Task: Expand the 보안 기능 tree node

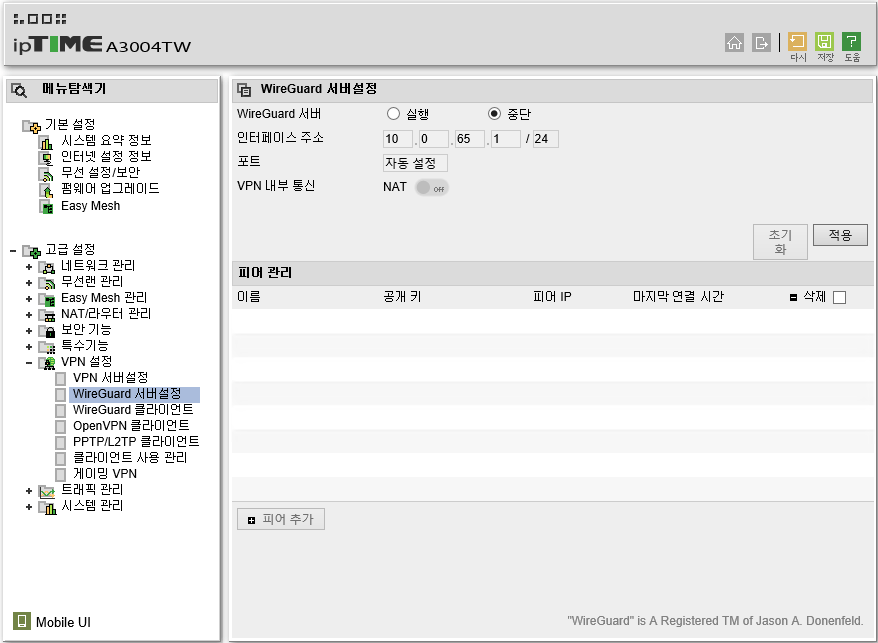Action: (29, 331)
